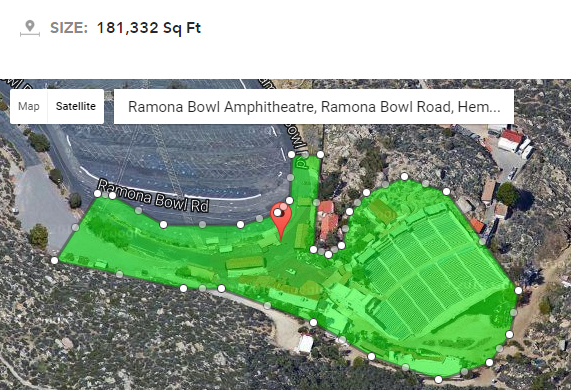Select the top-right vertex of the narrow road strip
Image resolution: width=571 pixels, height=390 pixels.
click(x=320, y=155)
